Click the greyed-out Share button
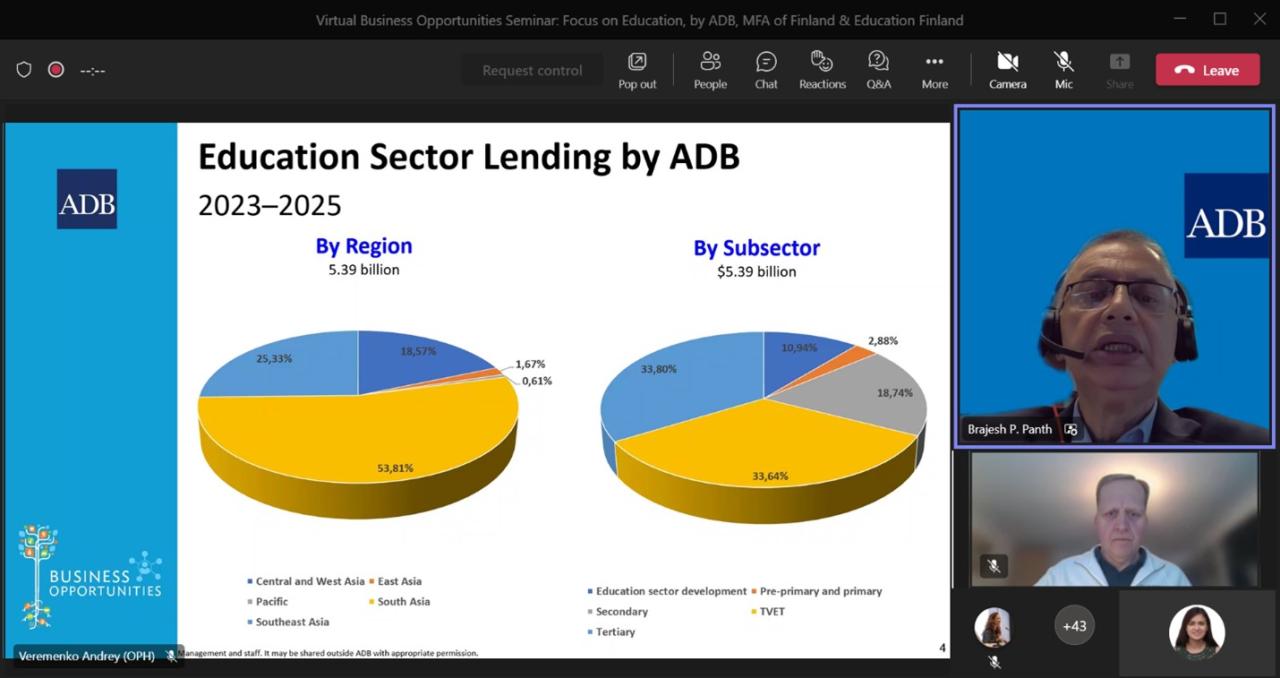Viewport: 1280px width, 678px height. [1119, 70]
